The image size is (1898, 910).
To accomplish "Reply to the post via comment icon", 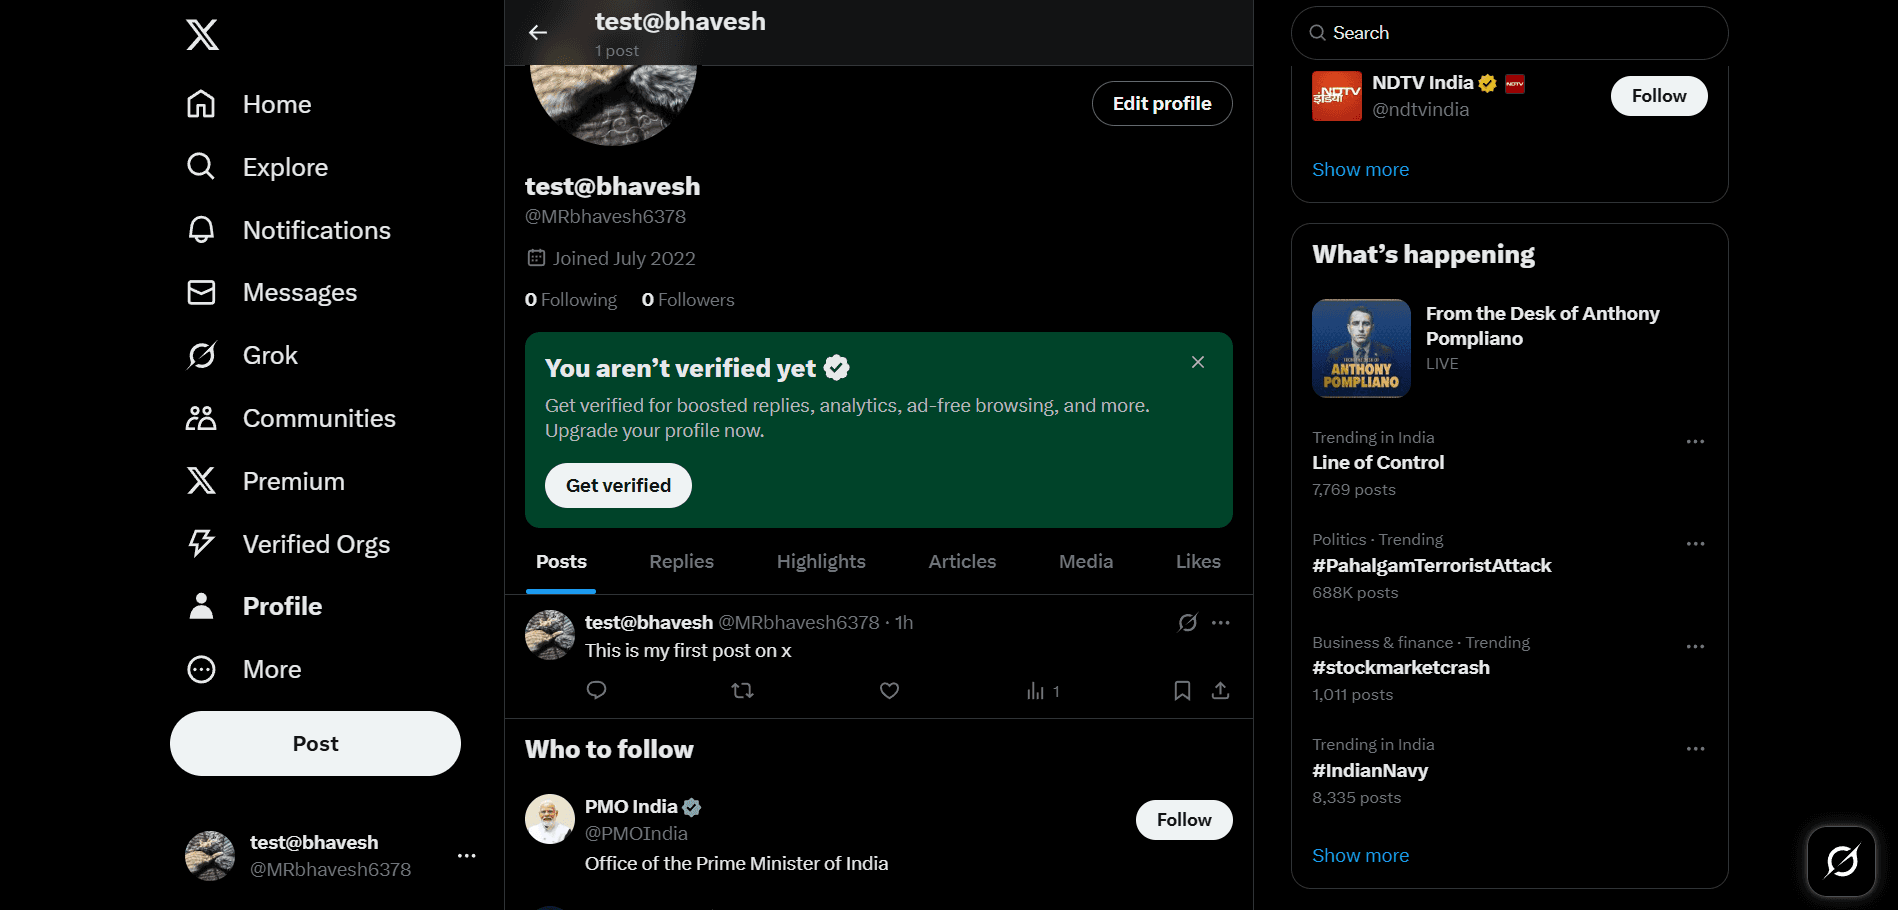I will 596,691.
